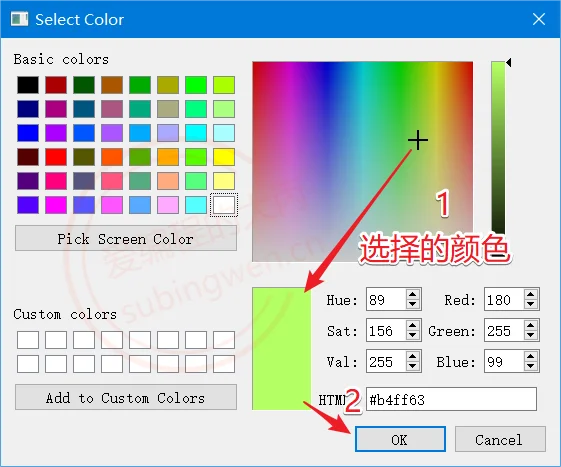Click the crosshair in the color spectrum
This screenshot has width=561, height=467.
click(x=418, y=140)
